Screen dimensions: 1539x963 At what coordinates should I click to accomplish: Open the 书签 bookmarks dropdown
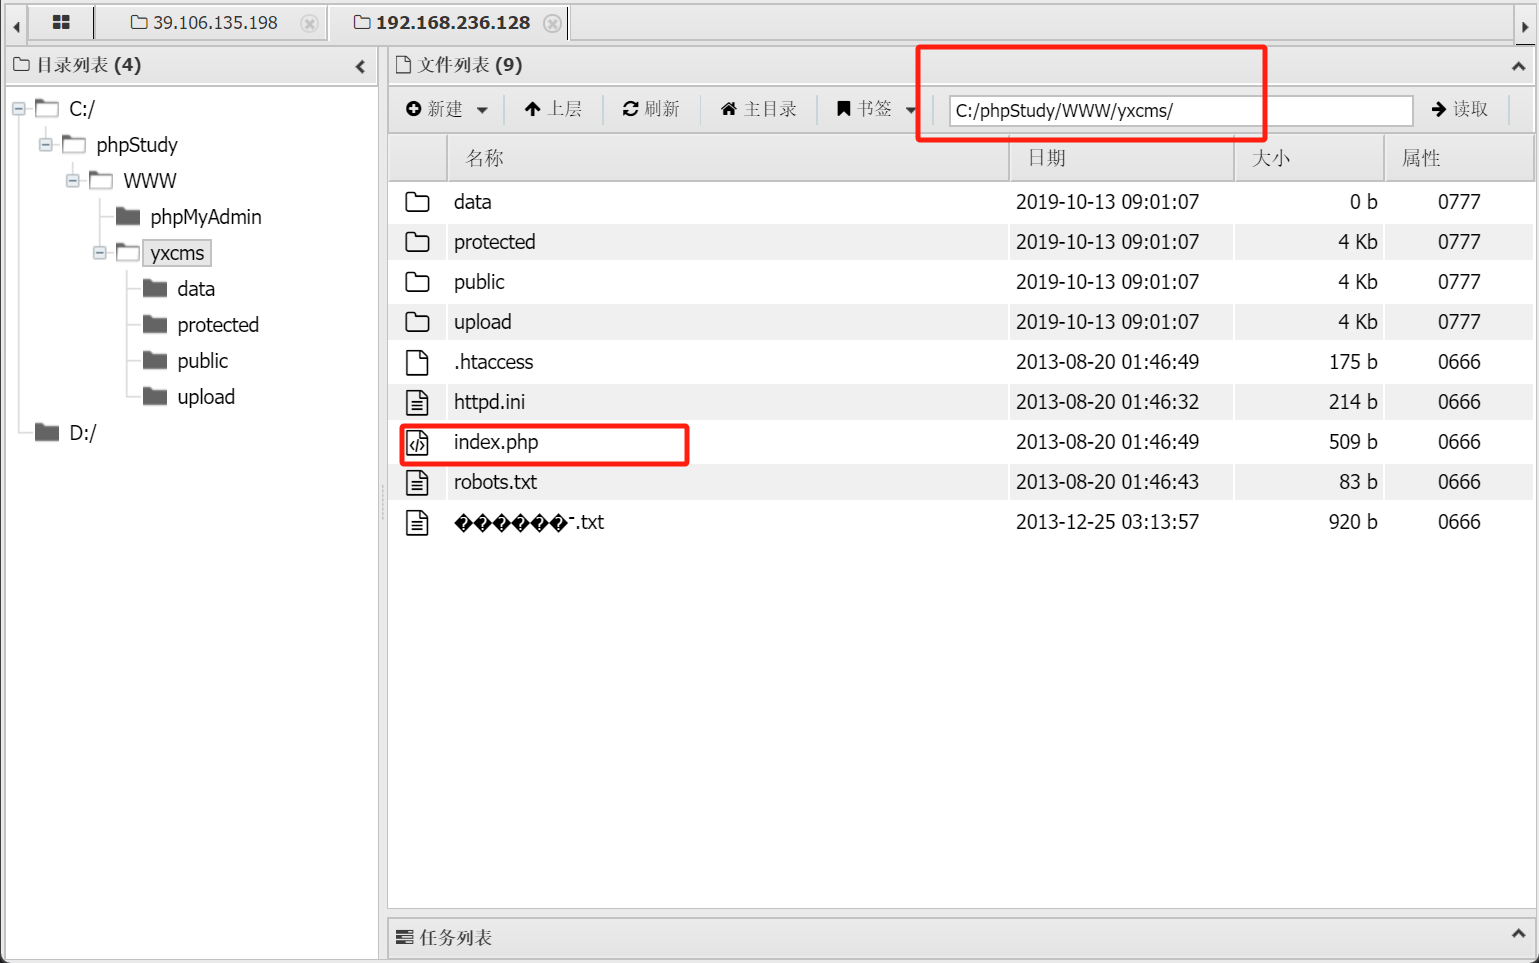click(875, 109)
